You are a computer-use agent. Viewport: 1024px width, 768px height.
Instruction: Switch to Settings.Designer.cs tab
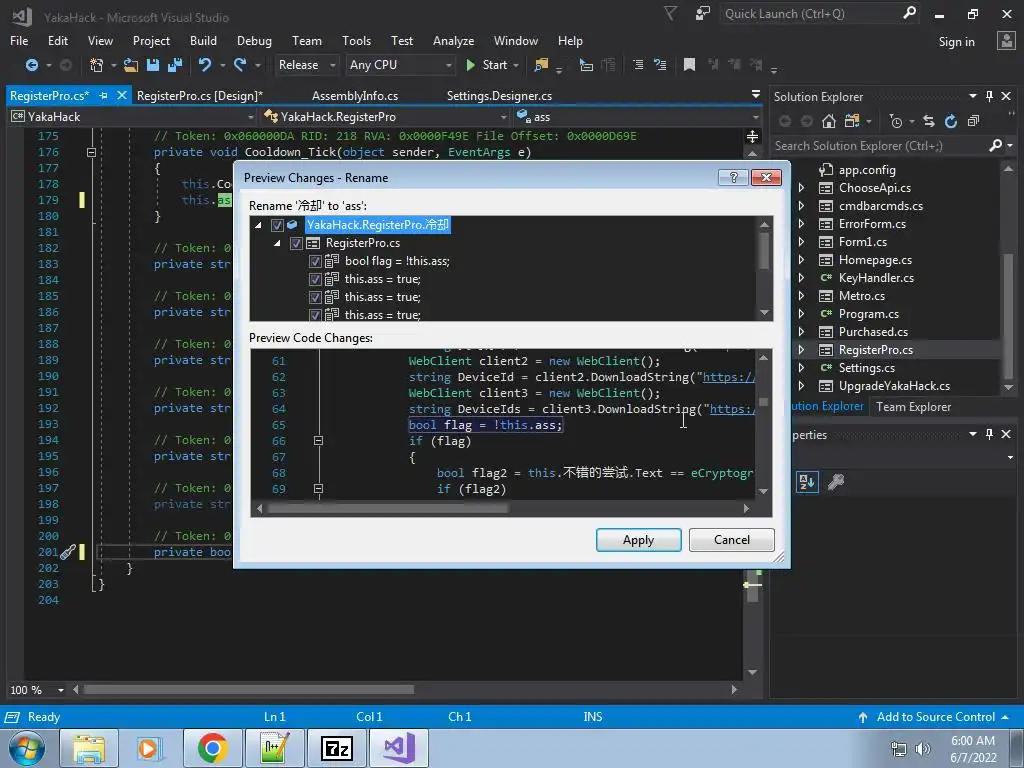click(499, 96)
